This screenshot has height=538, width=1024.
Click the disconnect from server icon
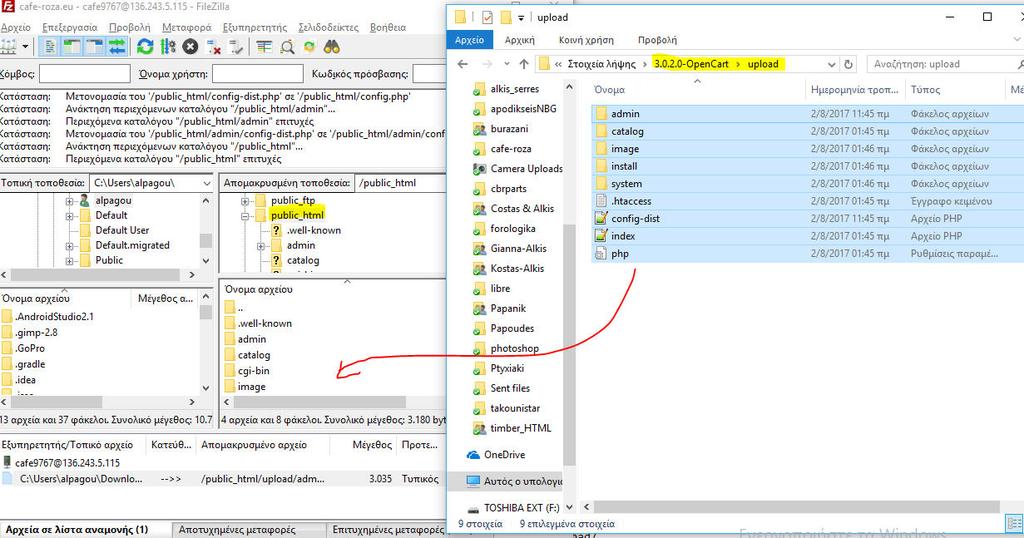pos(213,46)
